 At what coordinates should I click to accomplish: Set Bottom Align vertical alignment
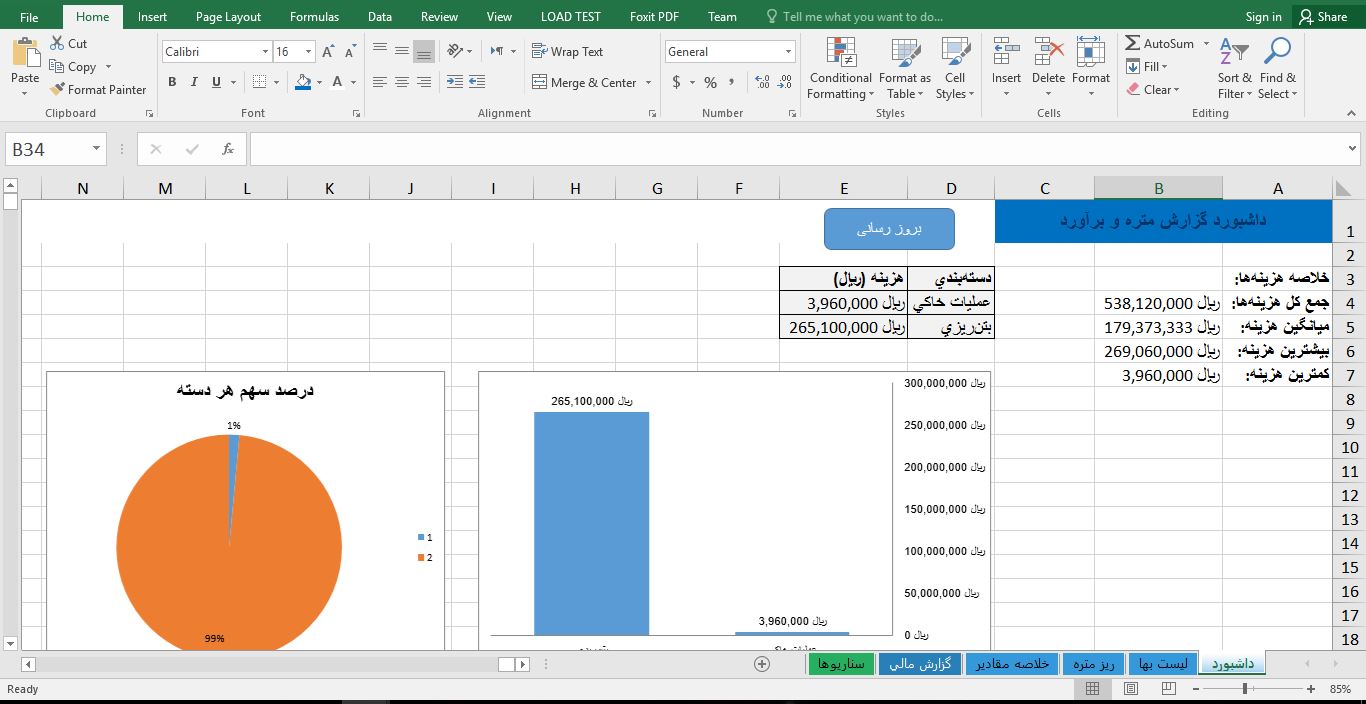point(424,51)
